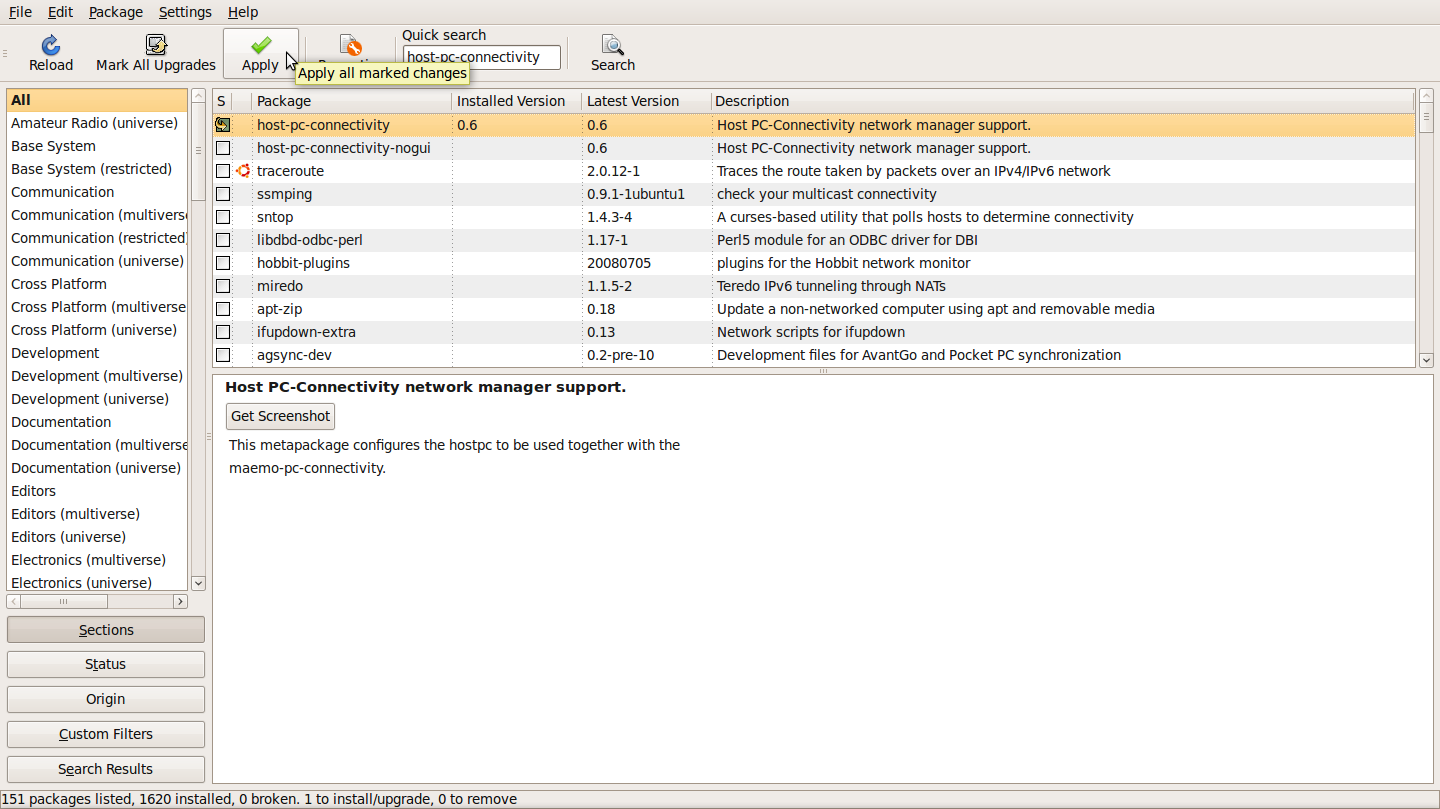Open Custom Filters view

coord(106,734)
